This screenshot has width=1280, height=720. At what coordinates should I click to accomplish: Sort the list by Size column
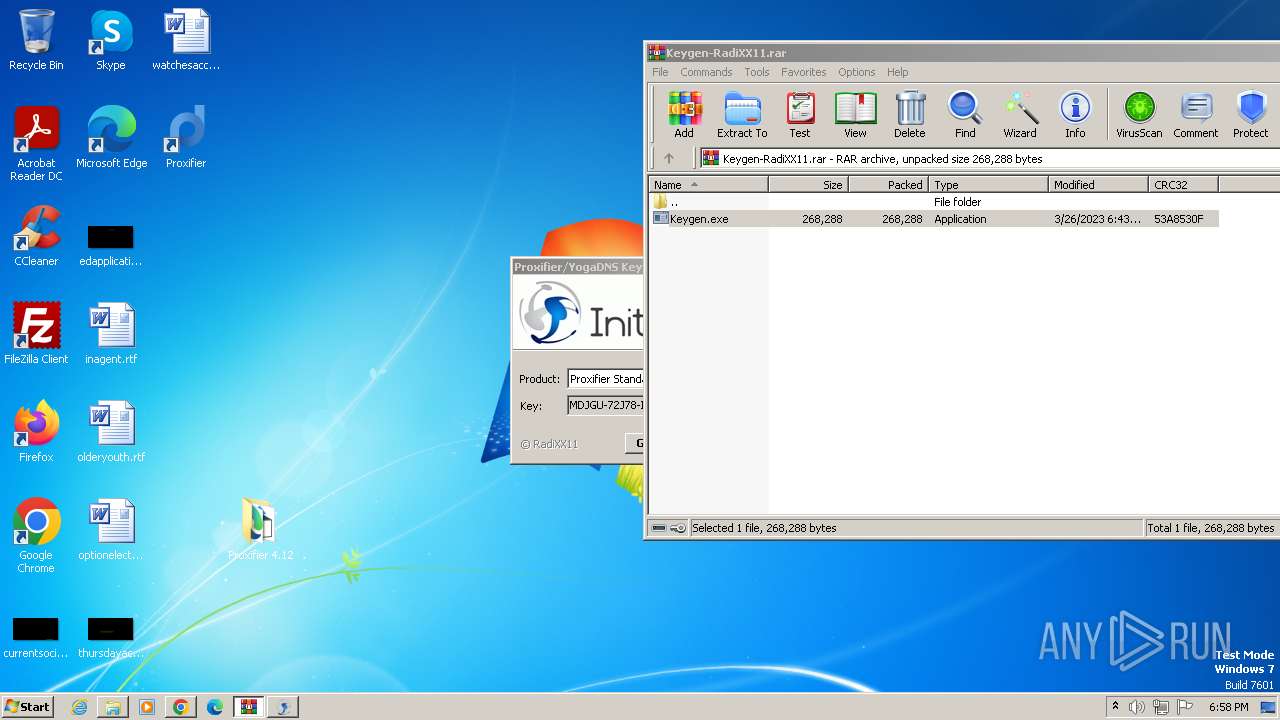pos(809,185)
